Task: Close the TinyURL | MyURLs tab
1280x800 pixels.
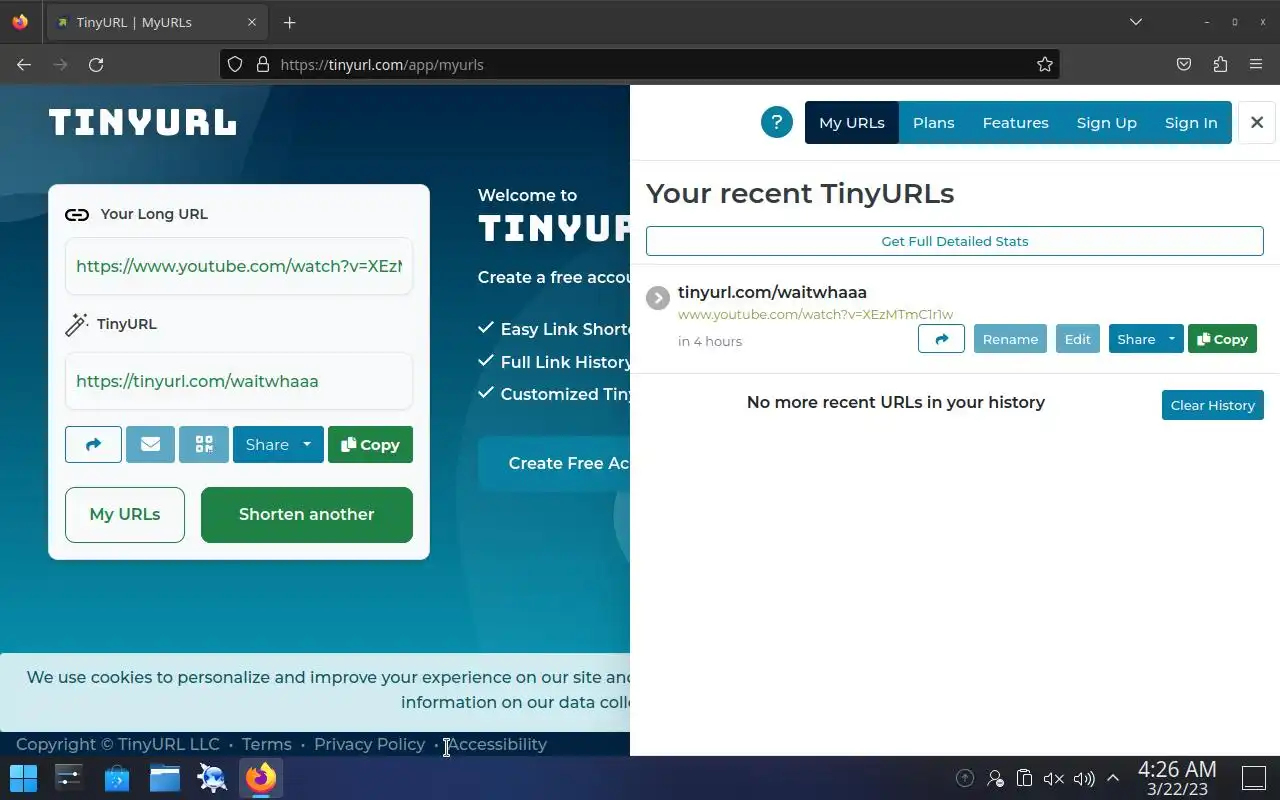Action: (252, 22)
